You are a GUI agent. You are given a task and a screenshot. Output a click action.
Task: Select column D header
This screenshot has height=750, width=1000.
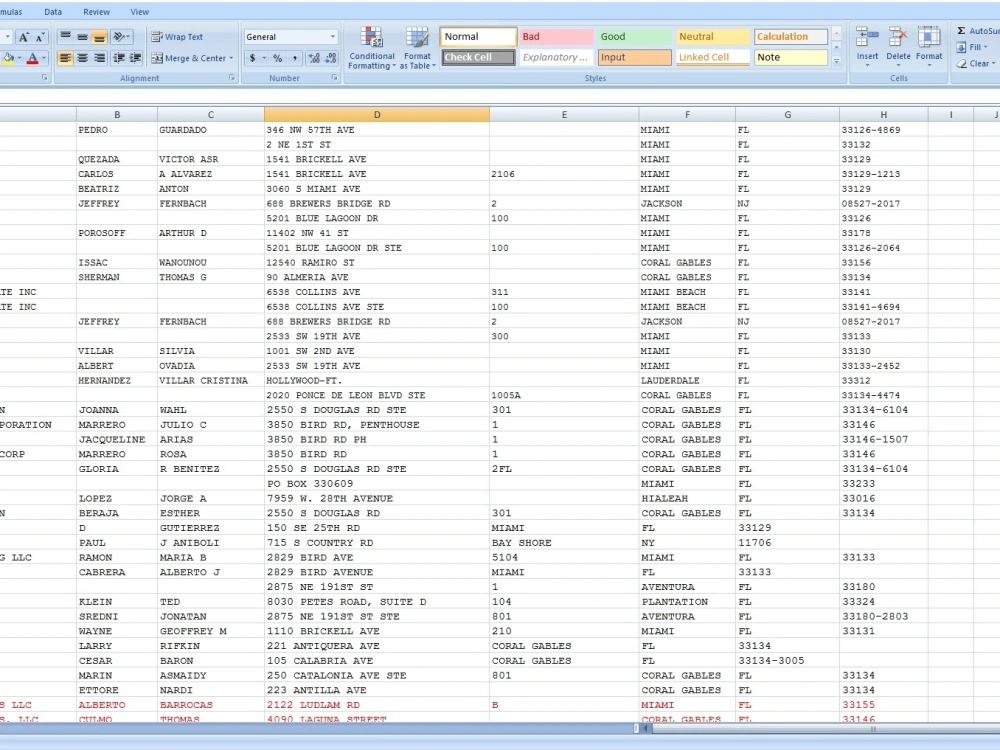pos(377,115)
